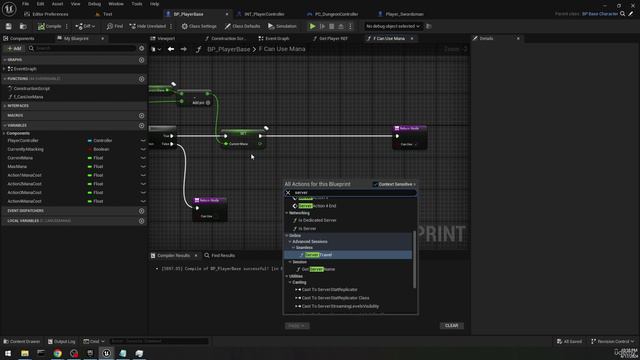The image size is (640, 360).
Task: Switch to the INT_PlayerController tab
Action: pyautogui.click(x=264, y=14)
